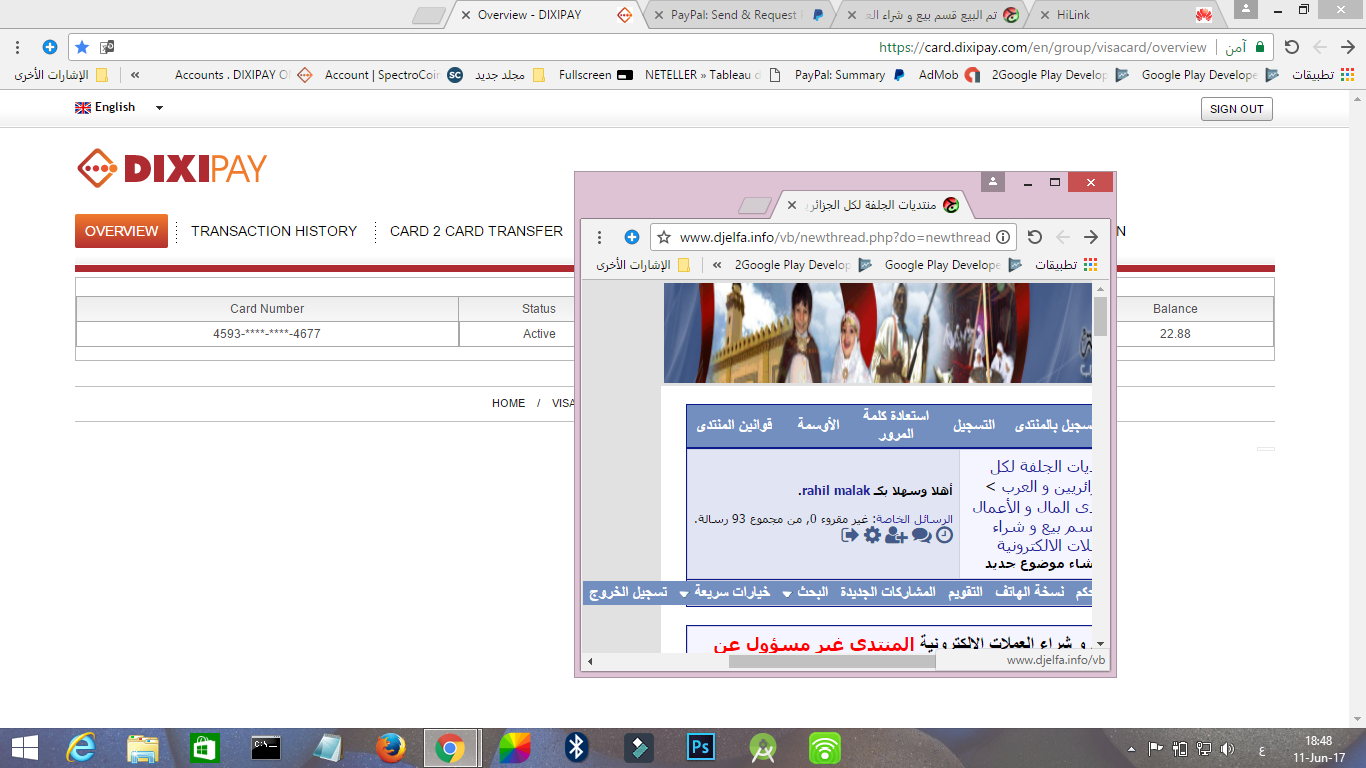The width and height of the screenshot is (1366, 768).
Task: Open TRANSACTION HISTORY tab in DIXIPAY
Action: (274, 231)
